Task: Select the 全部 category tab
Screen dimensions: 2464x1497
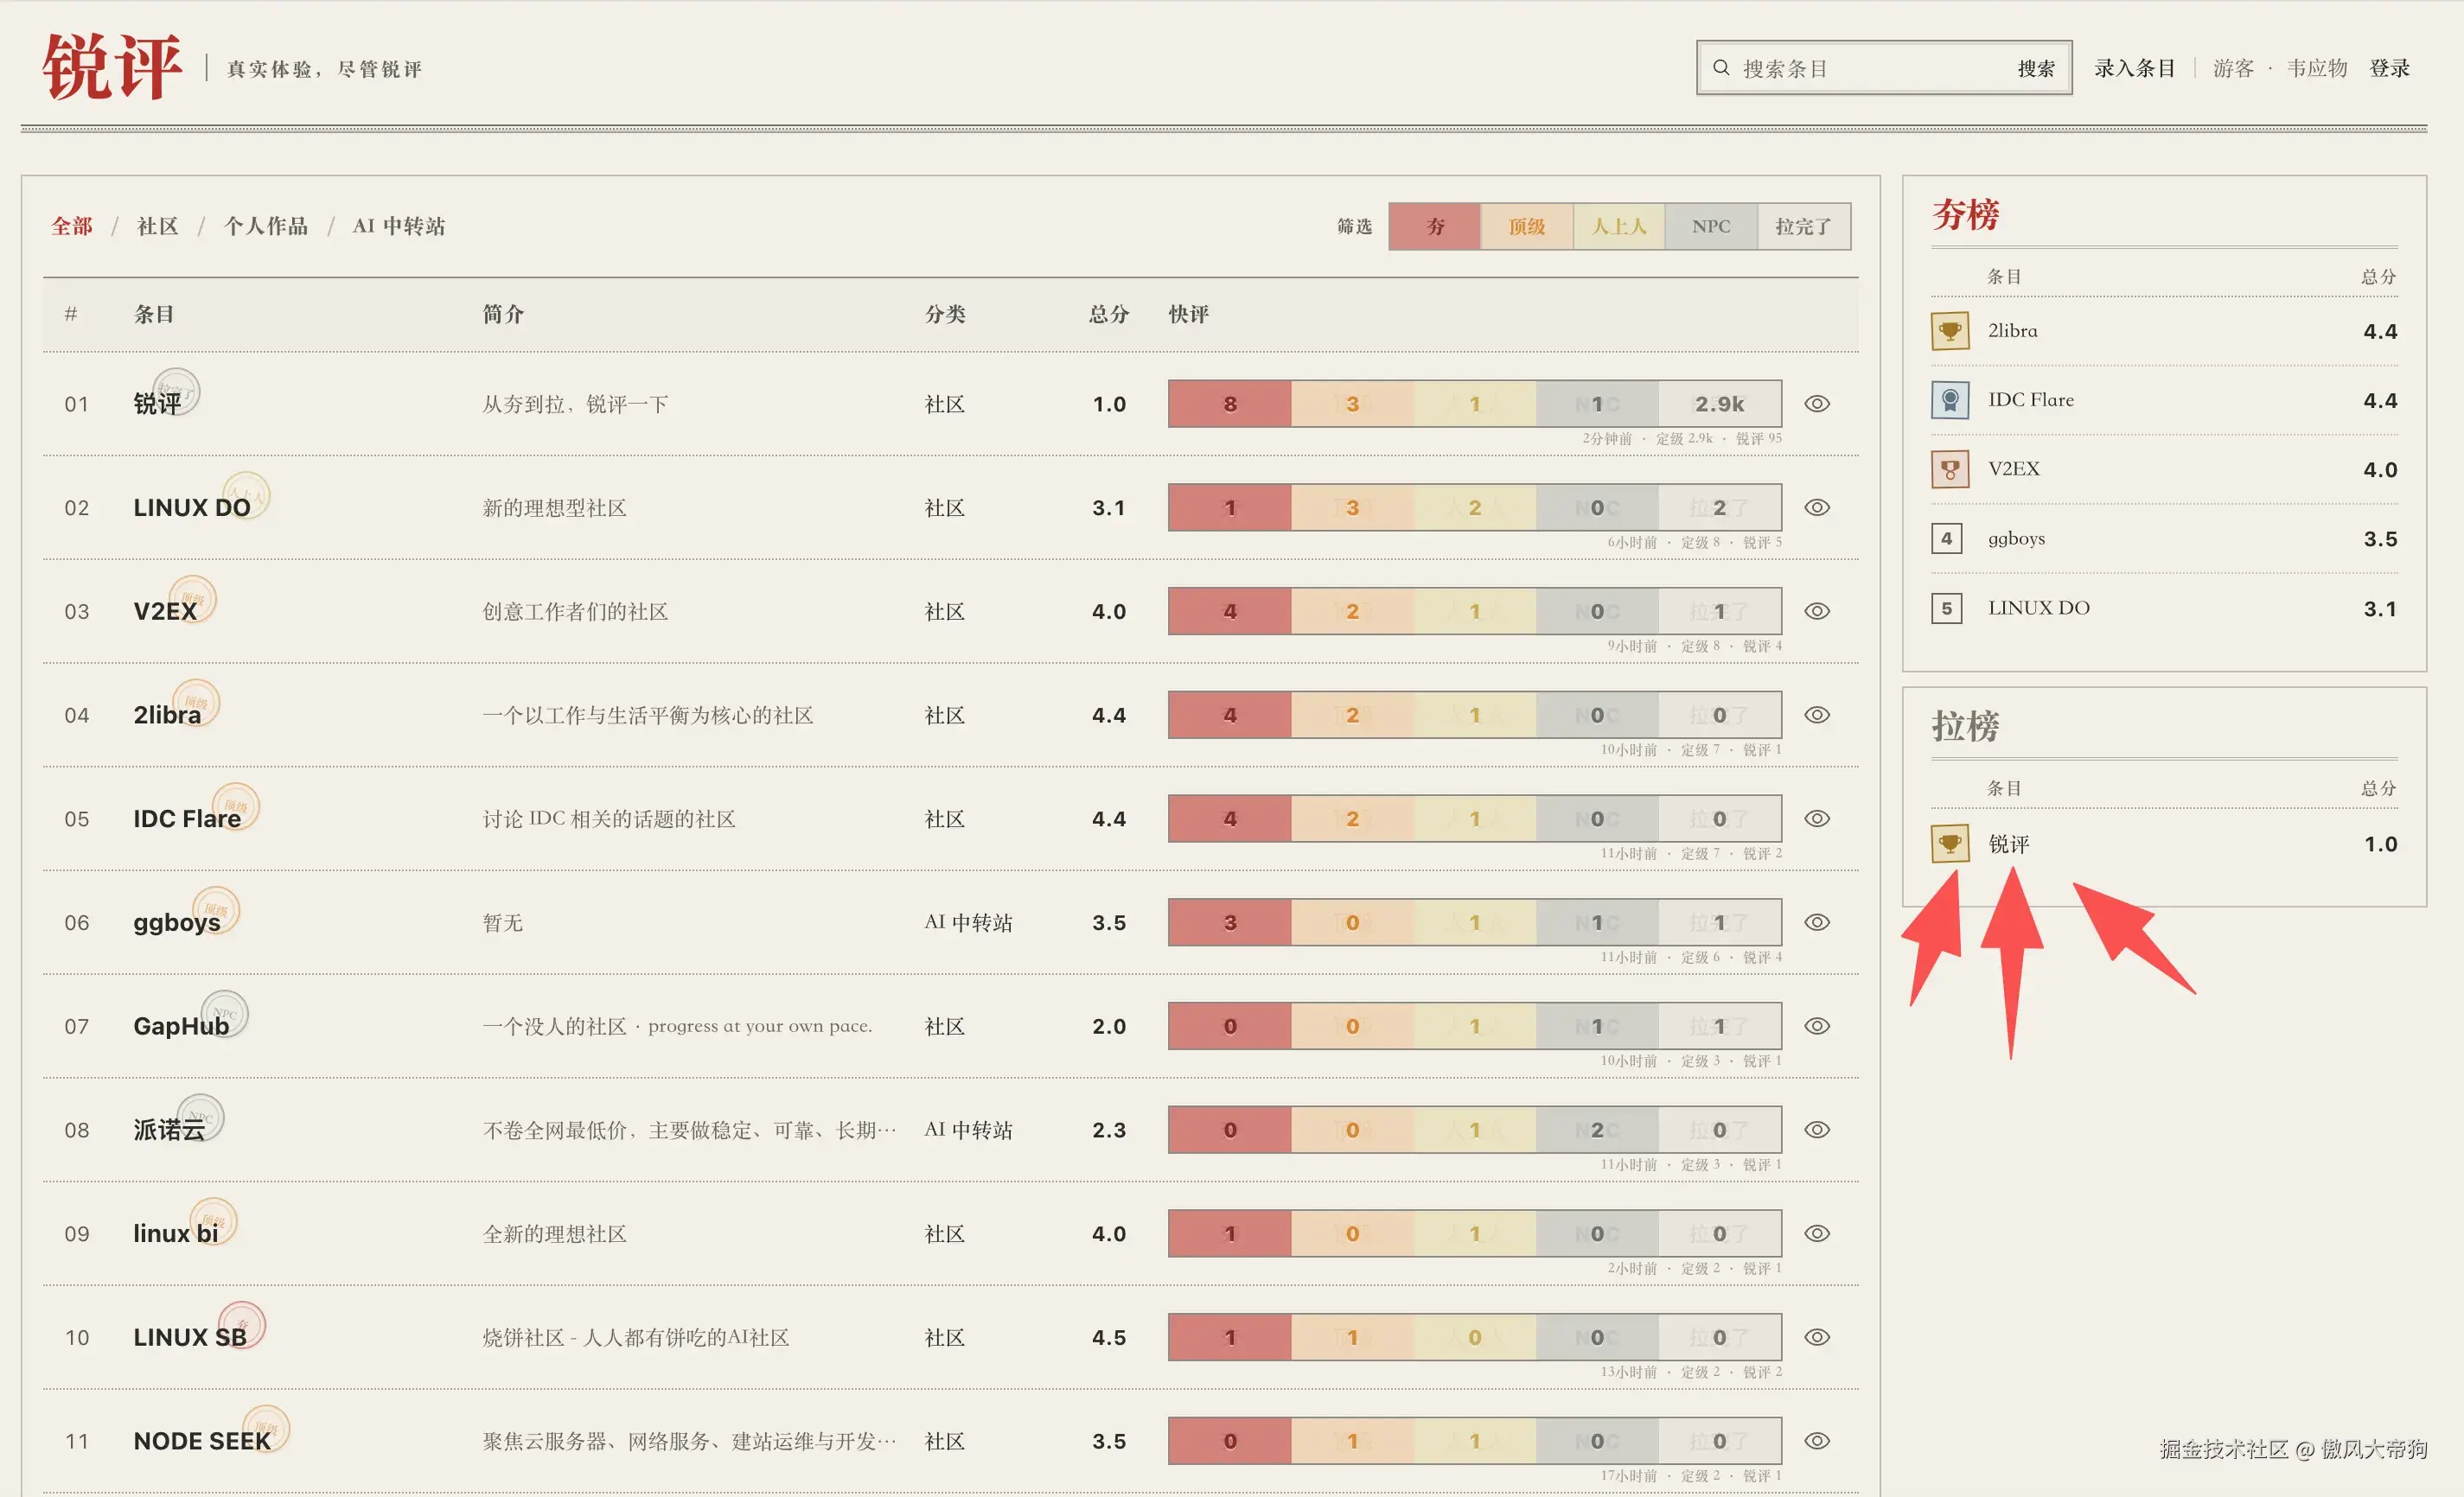Action: [72, 226]
